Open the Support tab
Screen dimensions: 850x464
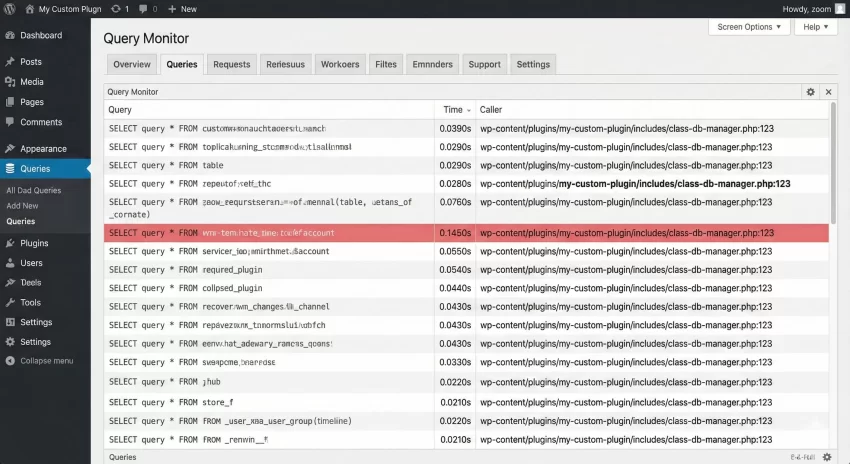point(485,64)
